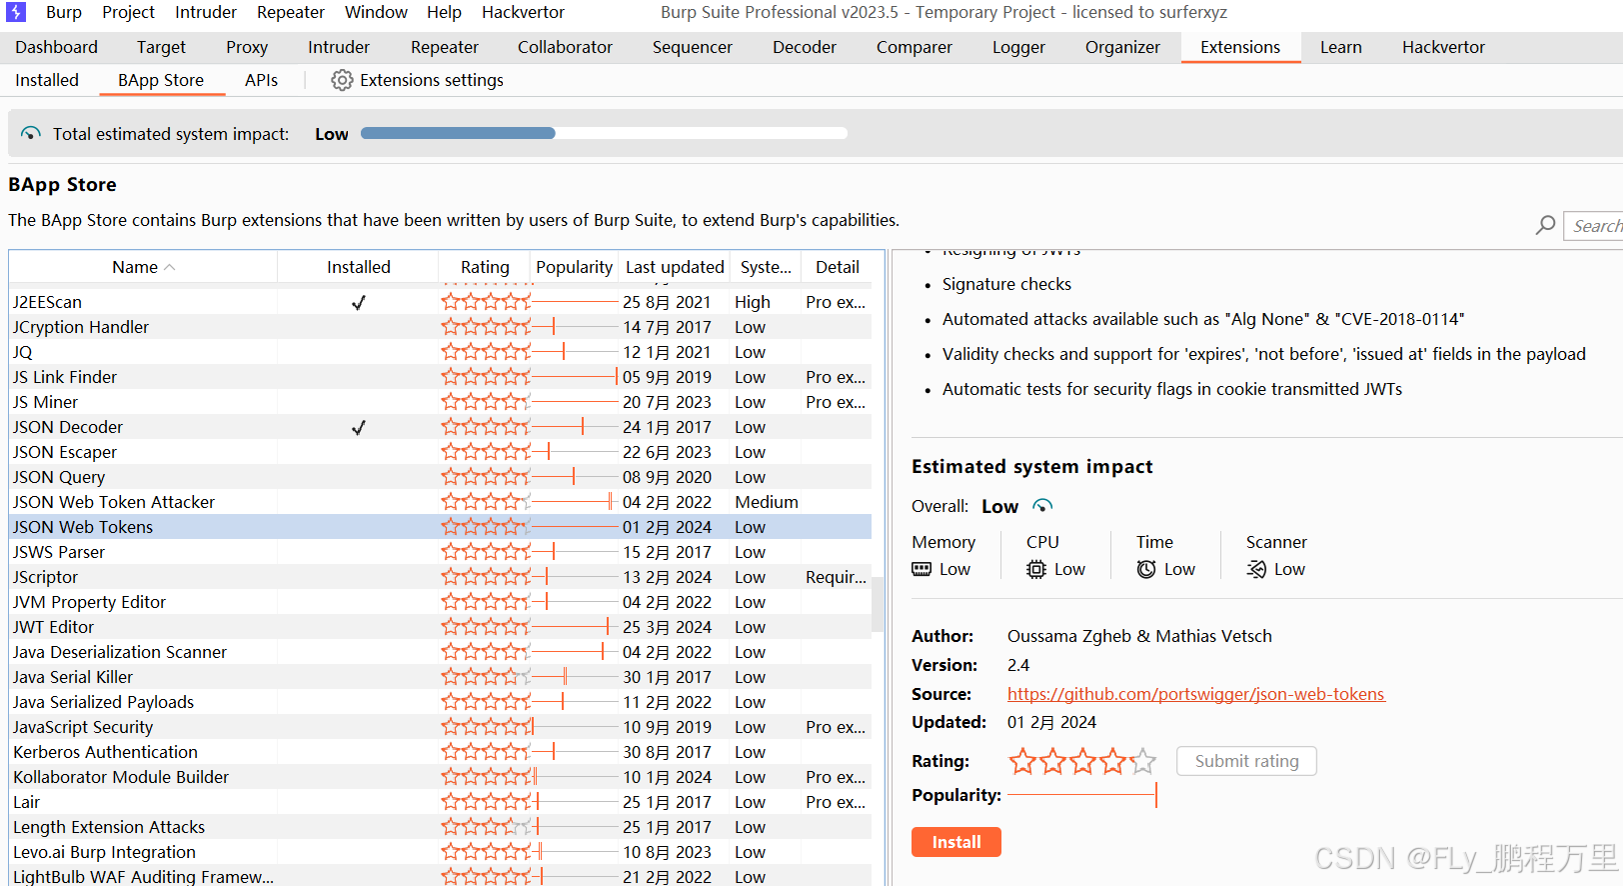
Task: Select the JScriptor extension
Action: (440, 577)
